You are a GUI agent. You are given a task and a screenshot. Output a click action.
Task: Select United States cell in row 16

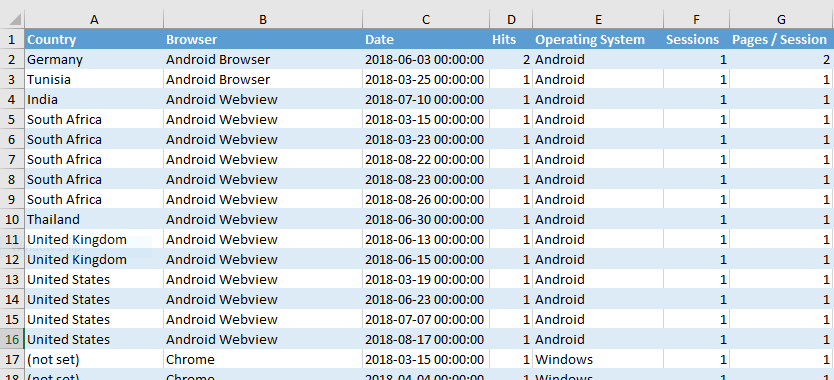(x=94, y=340)
